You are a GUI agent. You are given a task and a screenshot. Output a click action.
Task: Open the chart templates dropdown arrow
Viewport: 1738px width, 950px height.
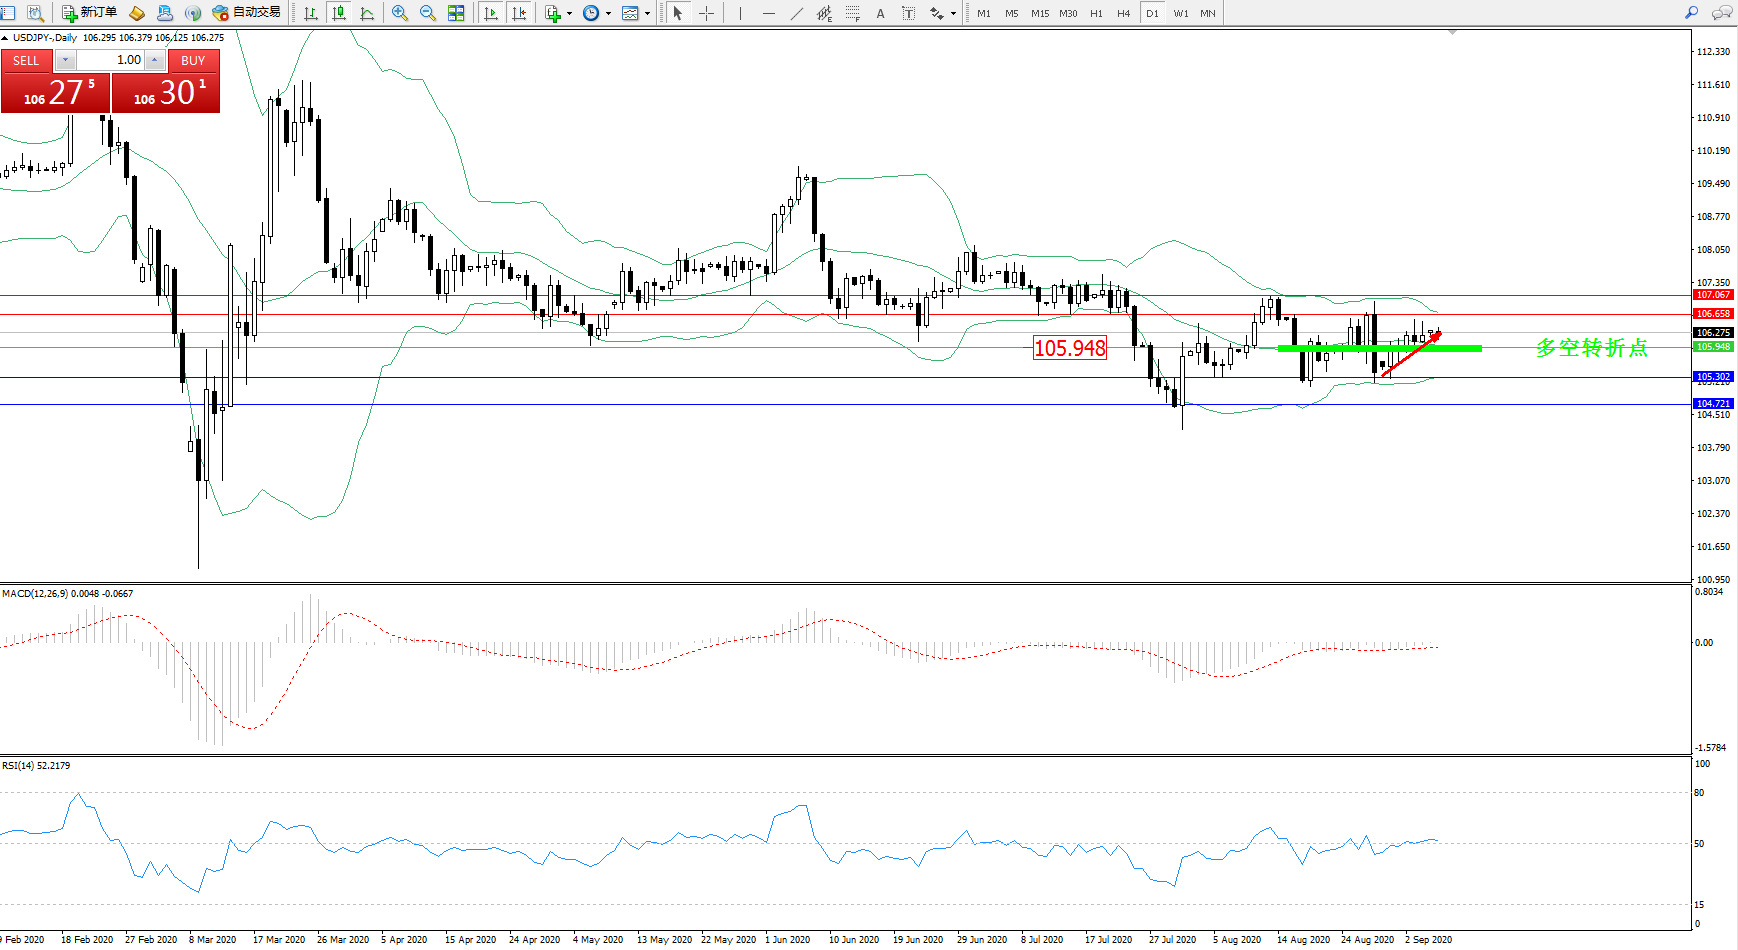coord(647,14)
